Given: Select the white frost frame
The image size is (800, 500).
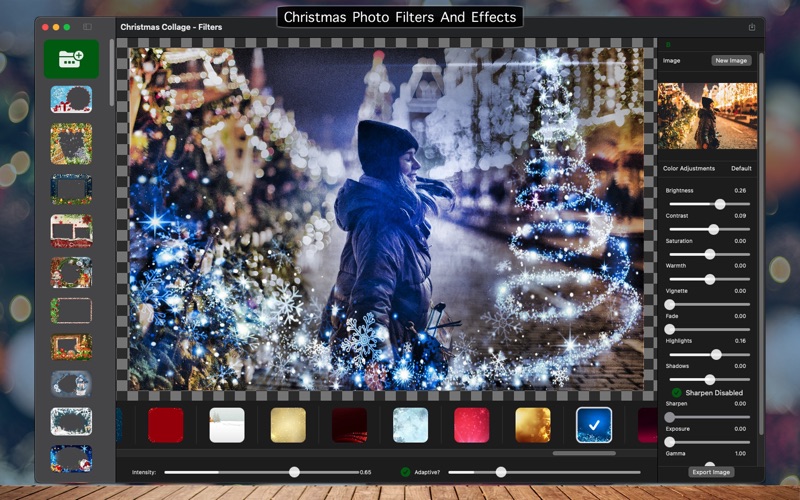Looking at the screenshot, I should pos(71,421).
